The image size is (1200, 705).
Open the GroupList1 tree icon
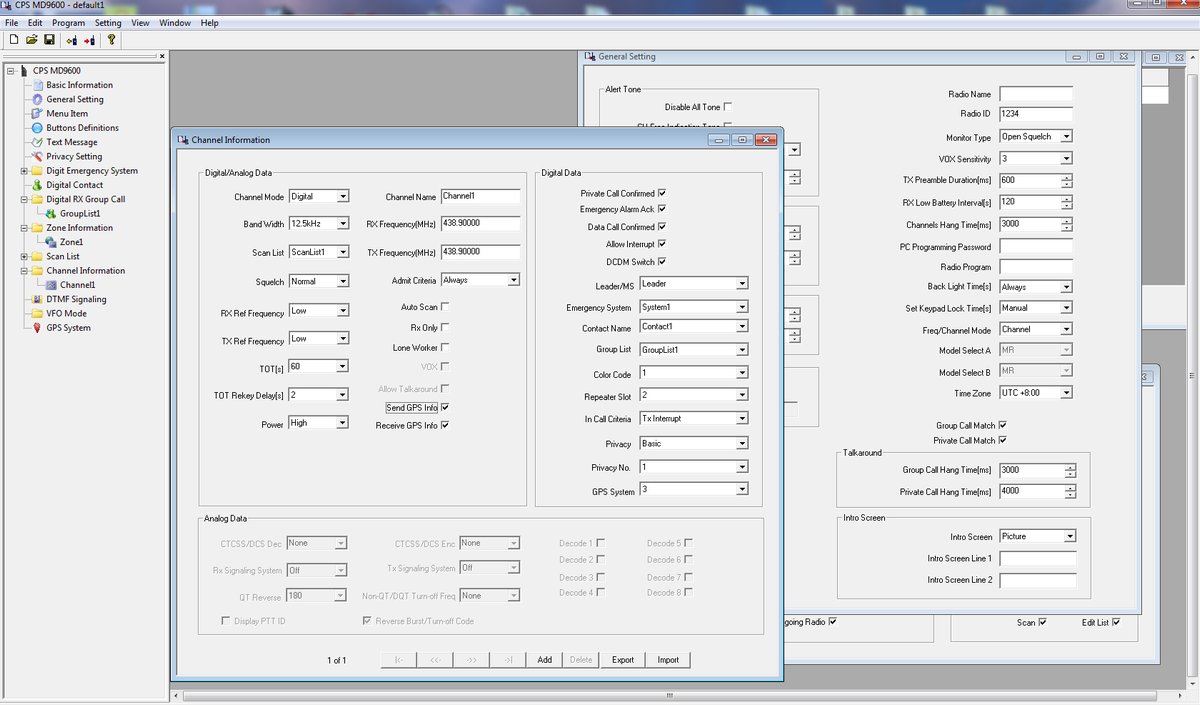click(51, 213)
